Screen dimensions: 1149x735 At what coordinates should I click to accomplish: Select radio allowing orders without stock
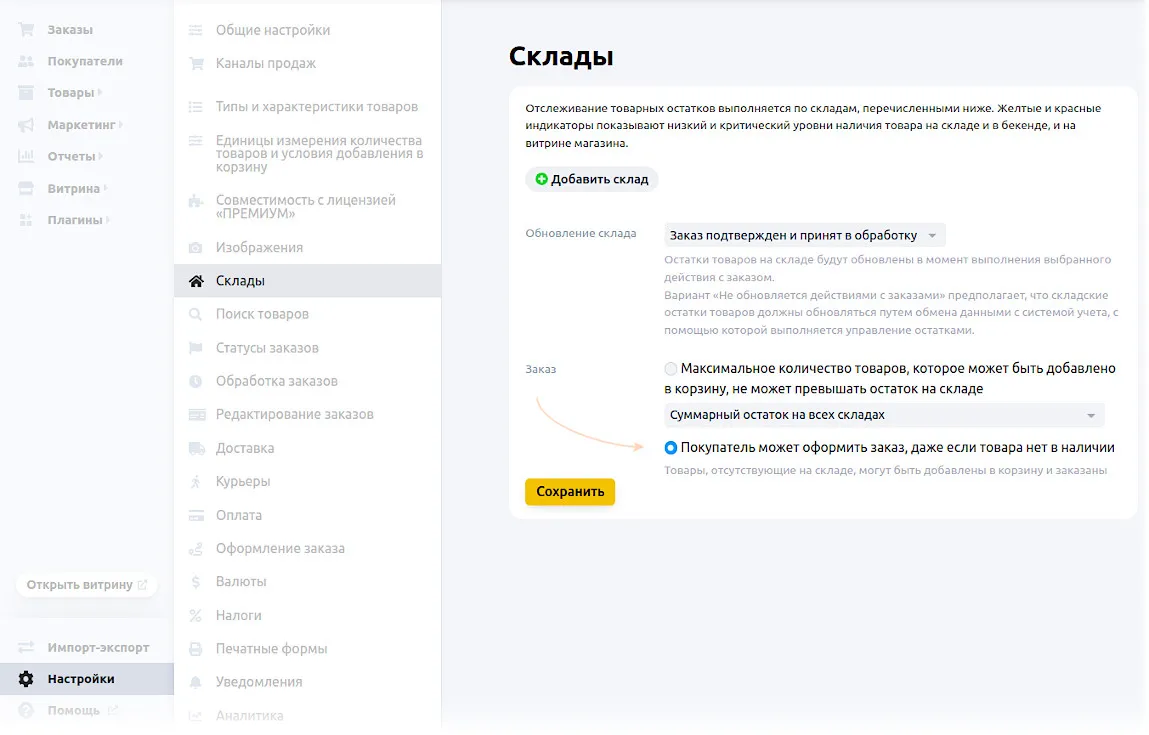point(671,448)
